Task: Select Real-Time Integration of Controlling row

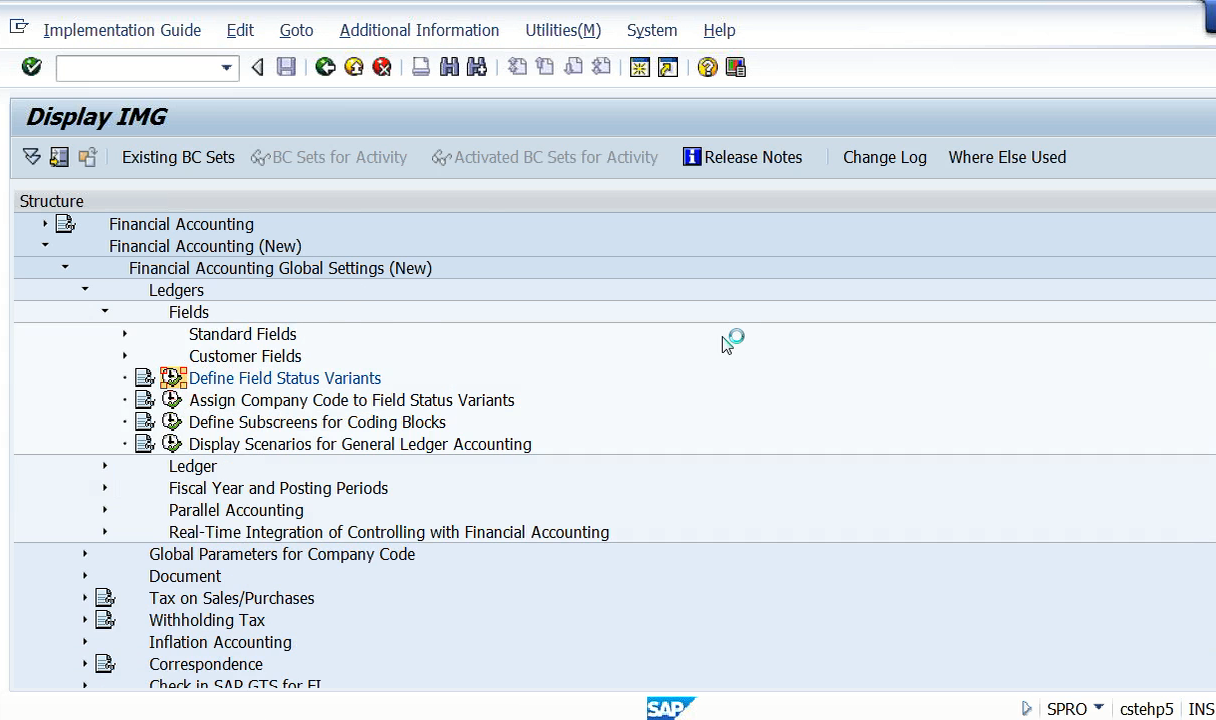Action: click(x=389, y=532)
